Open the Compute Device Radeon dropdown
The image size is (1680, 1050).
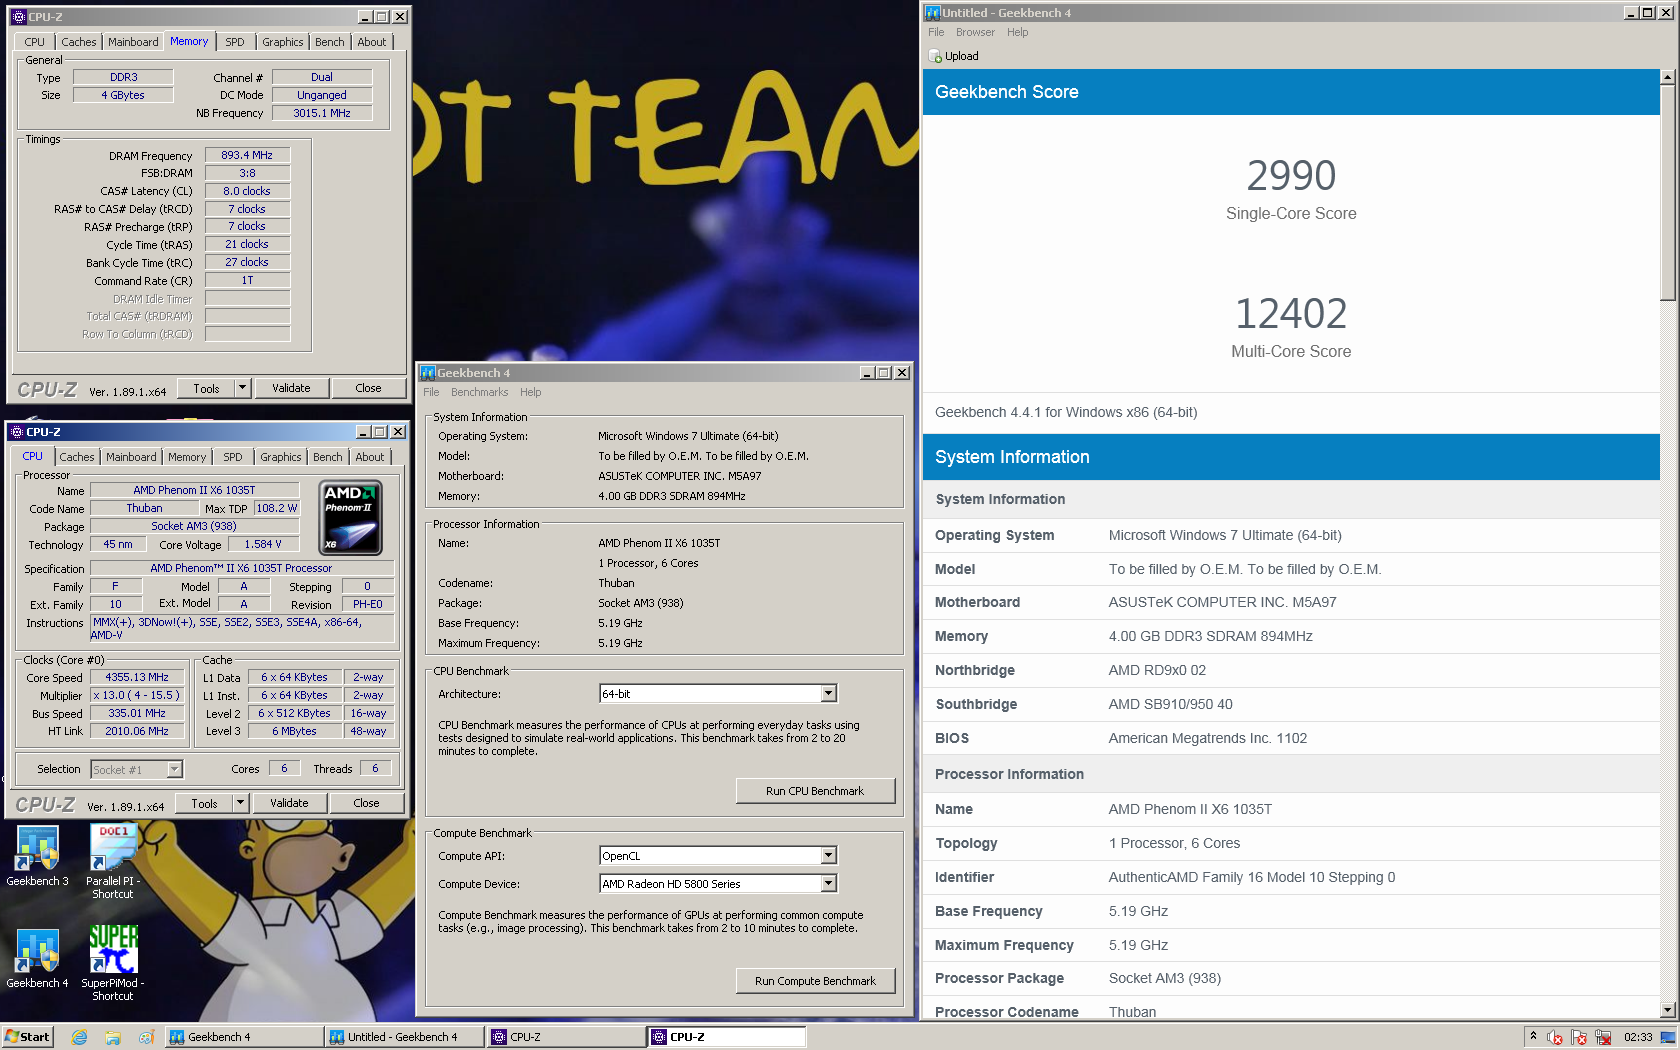(828, 884)
